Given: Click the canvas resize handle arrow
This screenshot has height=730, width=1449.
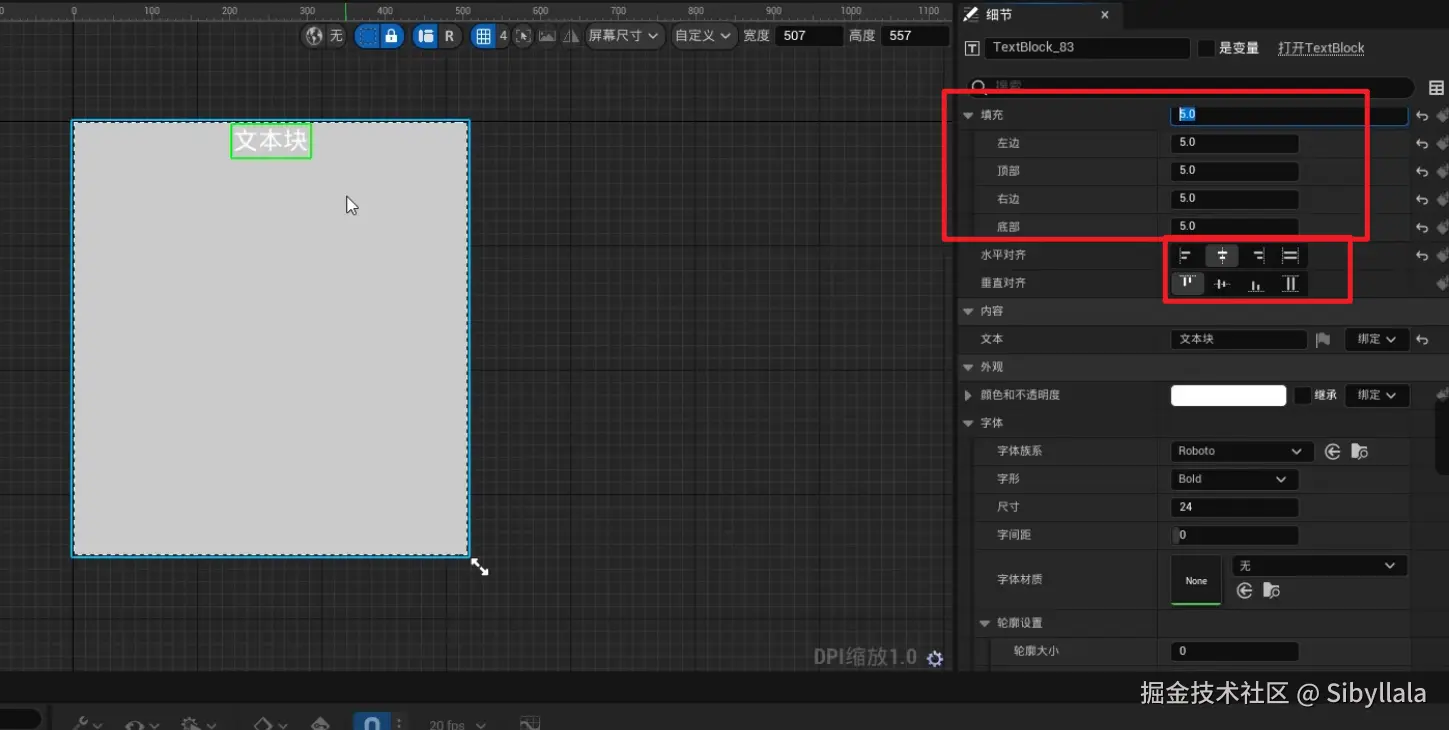Looking at the screenshot, I should pyautogui.click(x=480, y=566).
